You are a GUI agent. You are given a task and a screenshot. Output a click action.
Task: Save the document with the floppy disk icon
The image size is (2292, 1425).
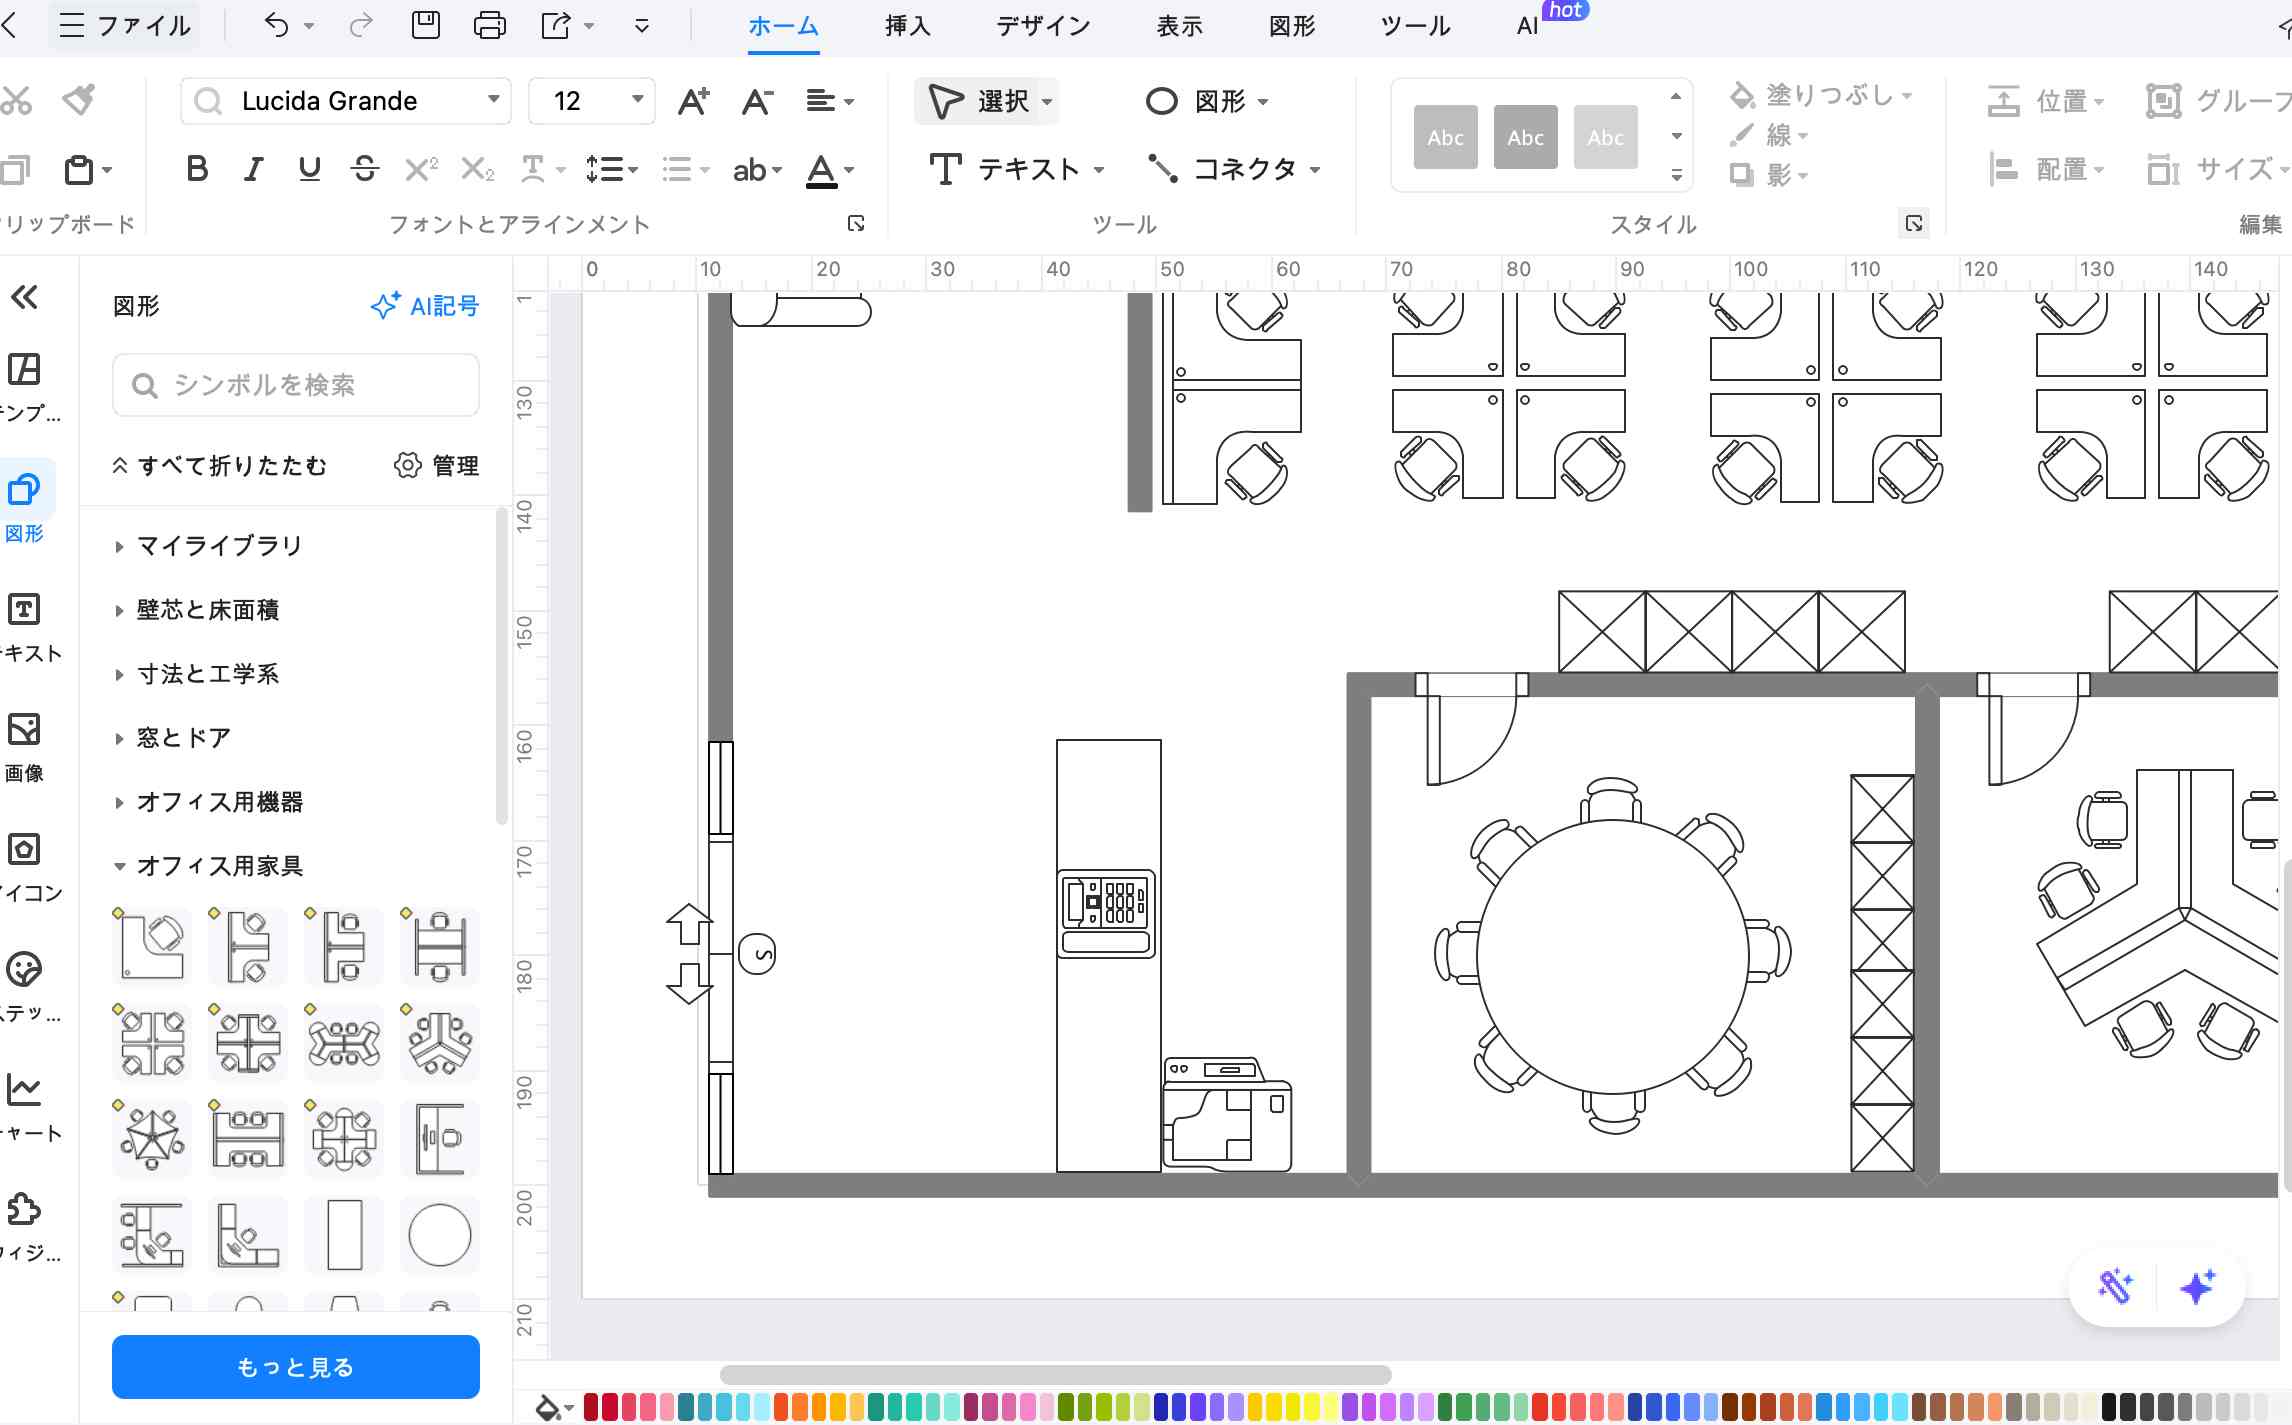click(x=426, y=25)
